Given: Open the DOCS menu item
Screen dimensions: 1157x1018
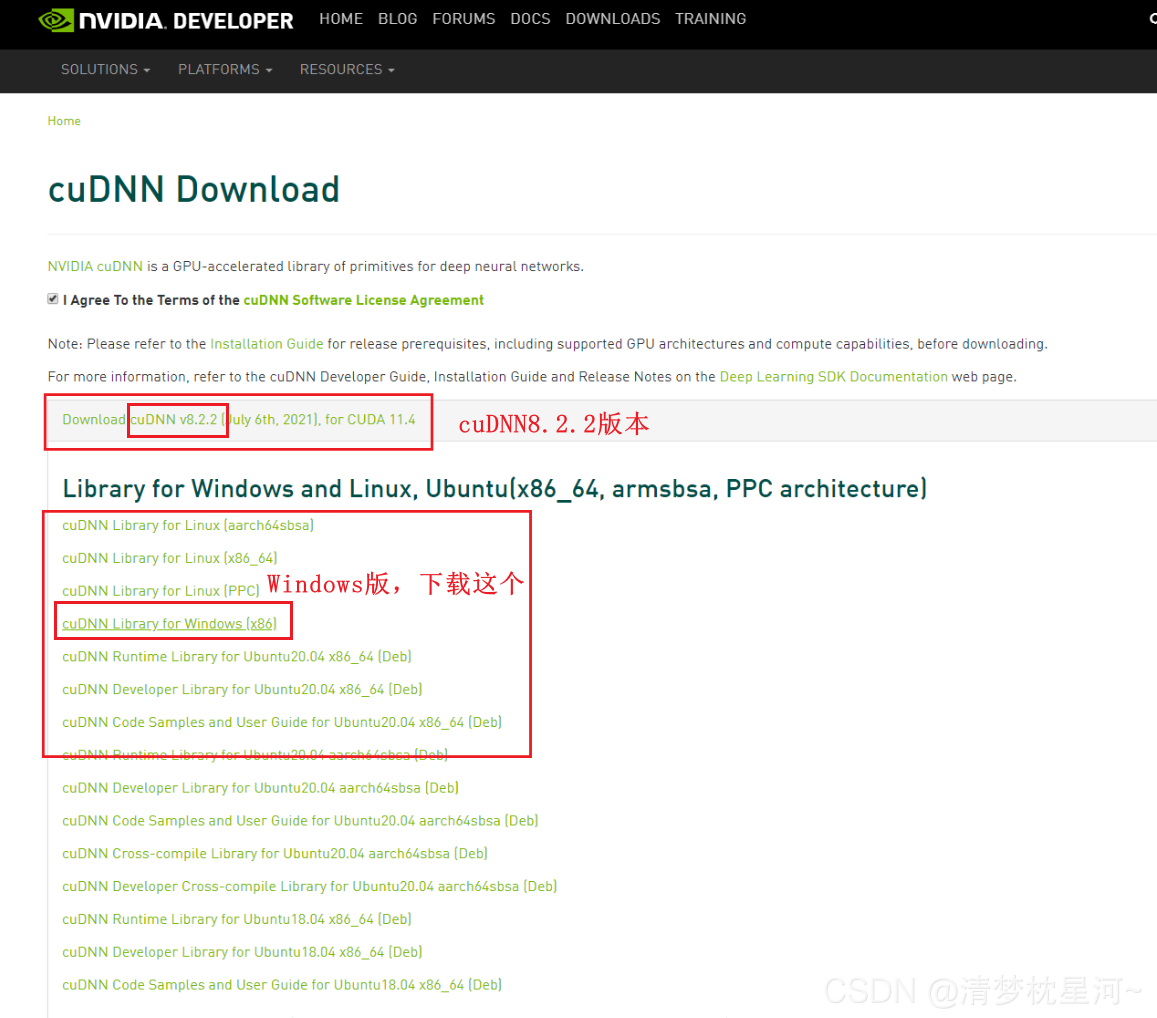Looking at the screenshot, I should coord(530,19).
